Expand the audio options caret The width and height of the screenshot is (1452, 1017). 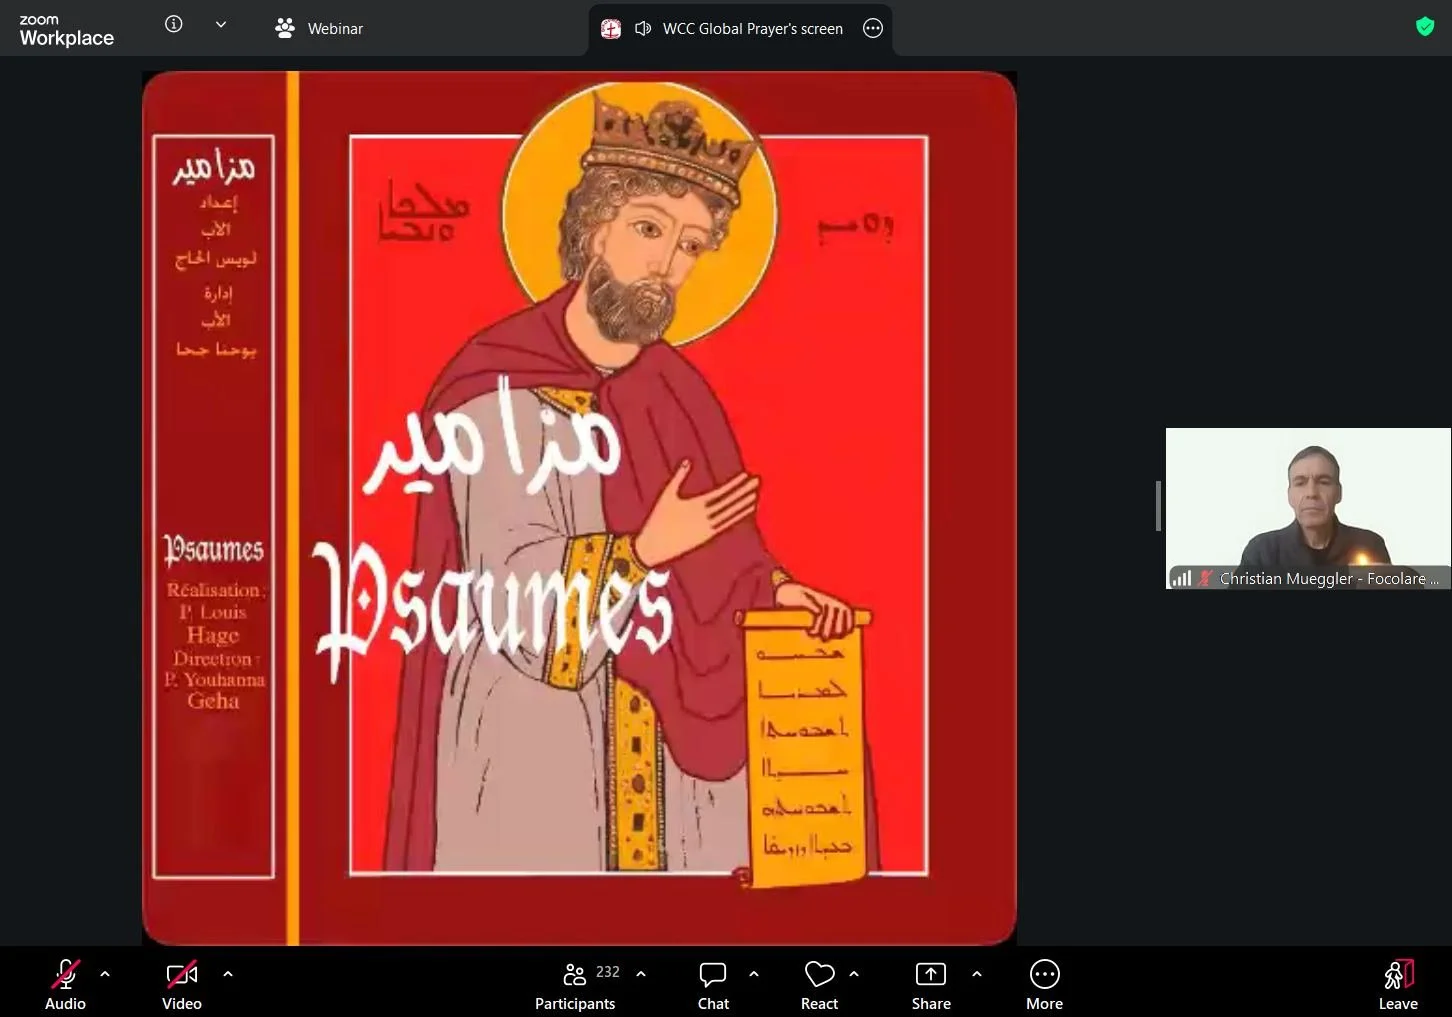click(105, 973)
